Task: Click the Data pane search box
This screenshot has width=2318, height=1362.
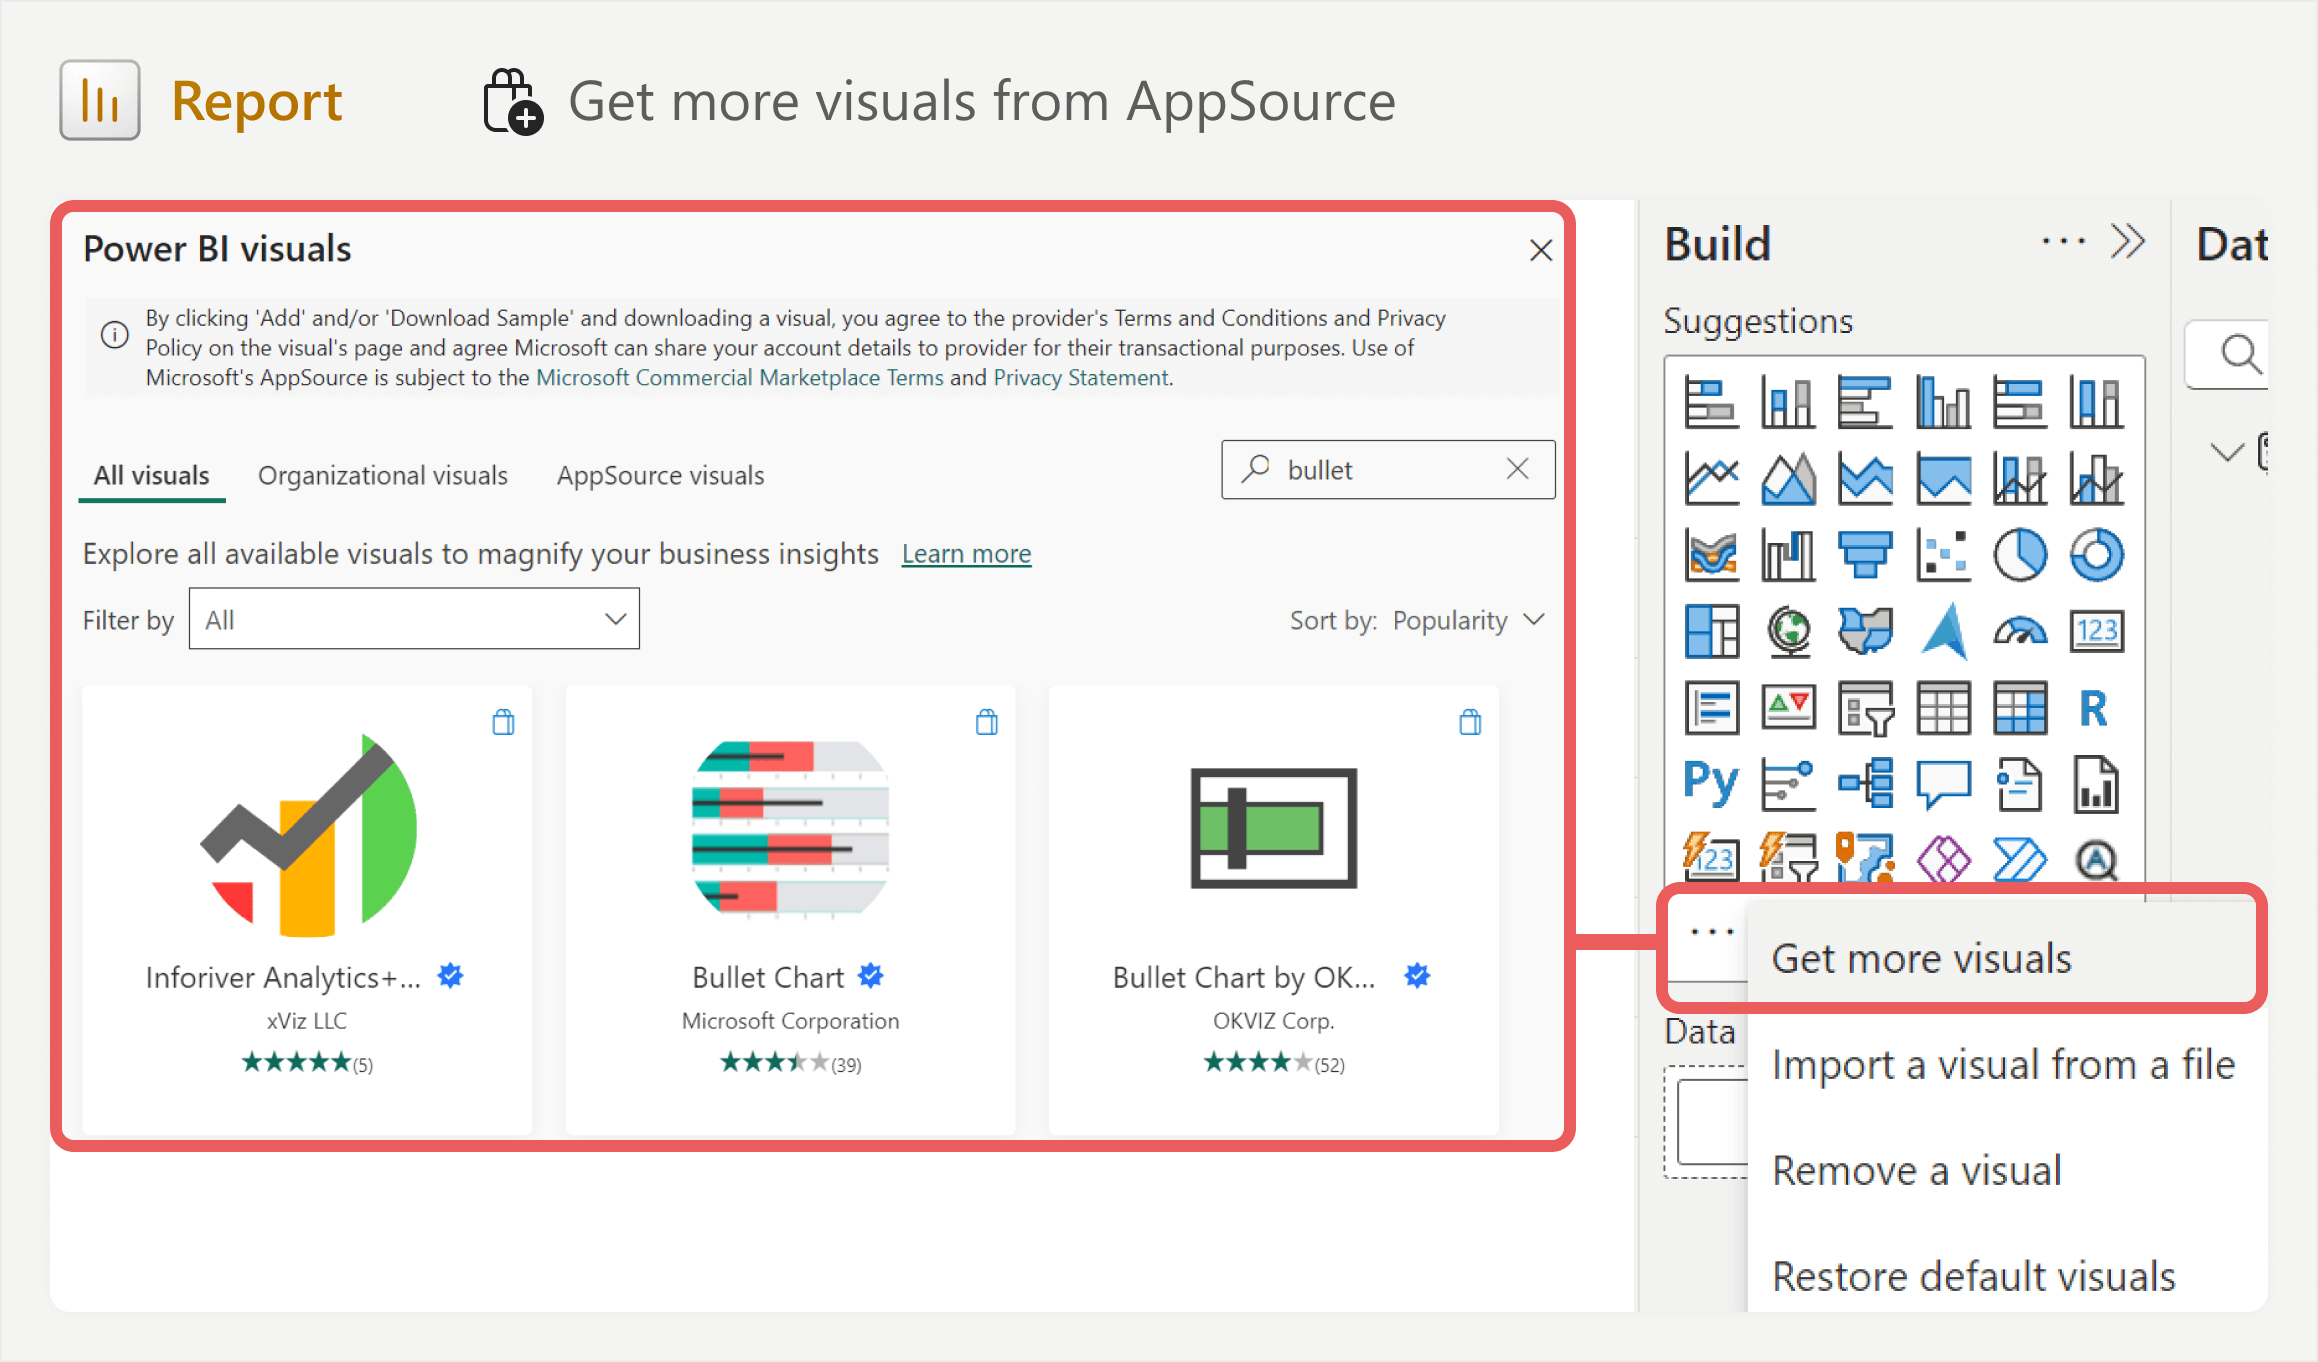Action: pyautogui.click(x=2228, y=354)
